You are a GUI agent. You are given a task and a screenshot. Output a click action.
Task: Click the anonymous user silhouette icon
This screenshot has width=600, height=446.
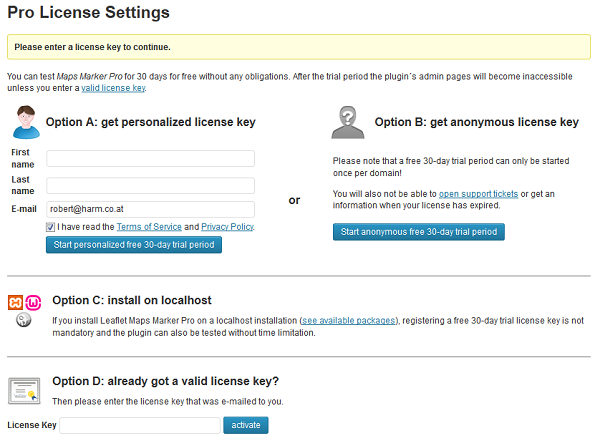[347, 122]
